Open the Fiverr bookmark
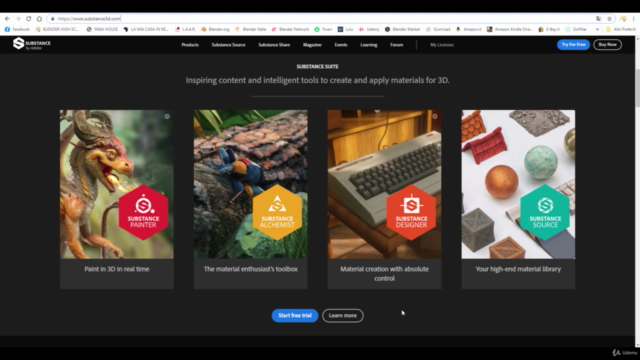The height and width of the screenshot is (360, 640). (x=323, y=29)
